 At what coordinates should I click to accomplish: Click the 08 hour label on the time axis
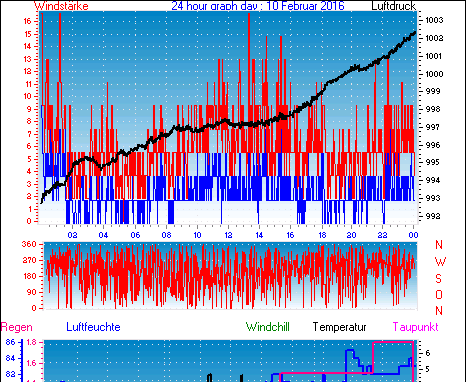[x=166, y=235]
